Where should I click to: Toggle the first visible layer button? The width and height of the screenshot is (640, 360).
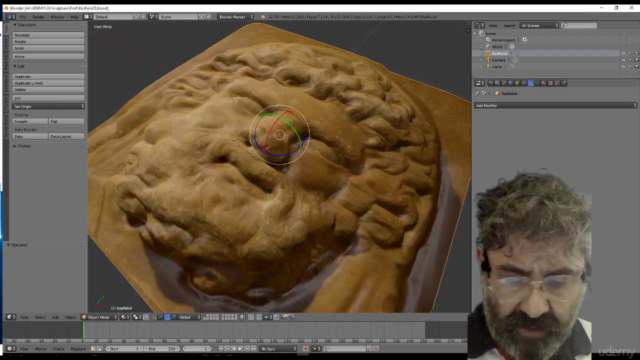click(x=204, y=316)
